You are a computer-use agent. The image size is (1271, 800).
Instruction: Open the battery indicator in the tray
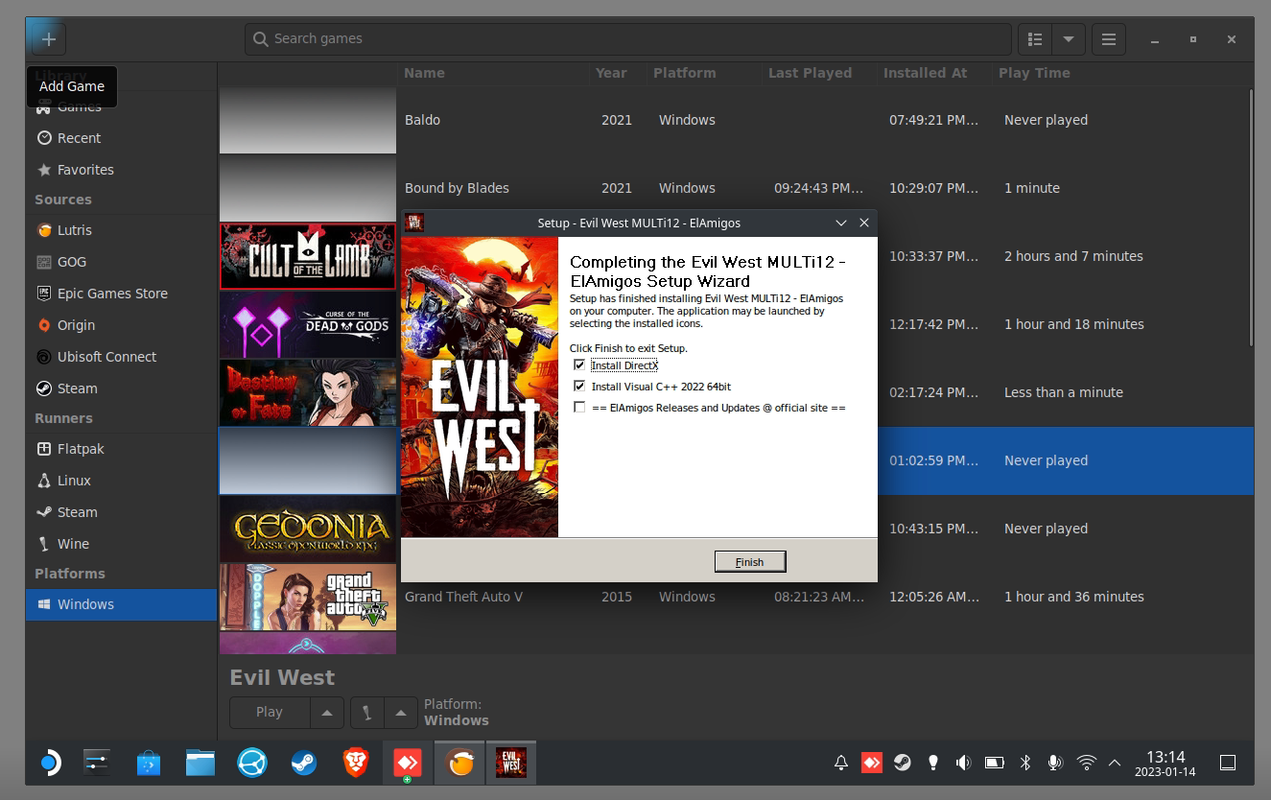[x=994, y=763]
